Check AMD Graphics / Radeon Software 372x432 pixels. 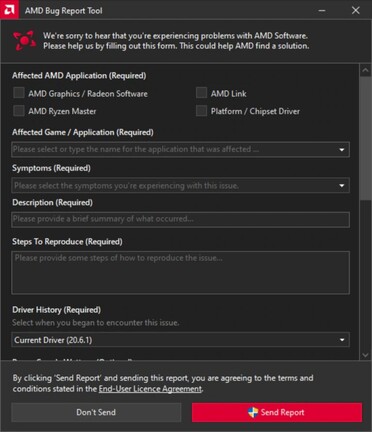[19, 93]
